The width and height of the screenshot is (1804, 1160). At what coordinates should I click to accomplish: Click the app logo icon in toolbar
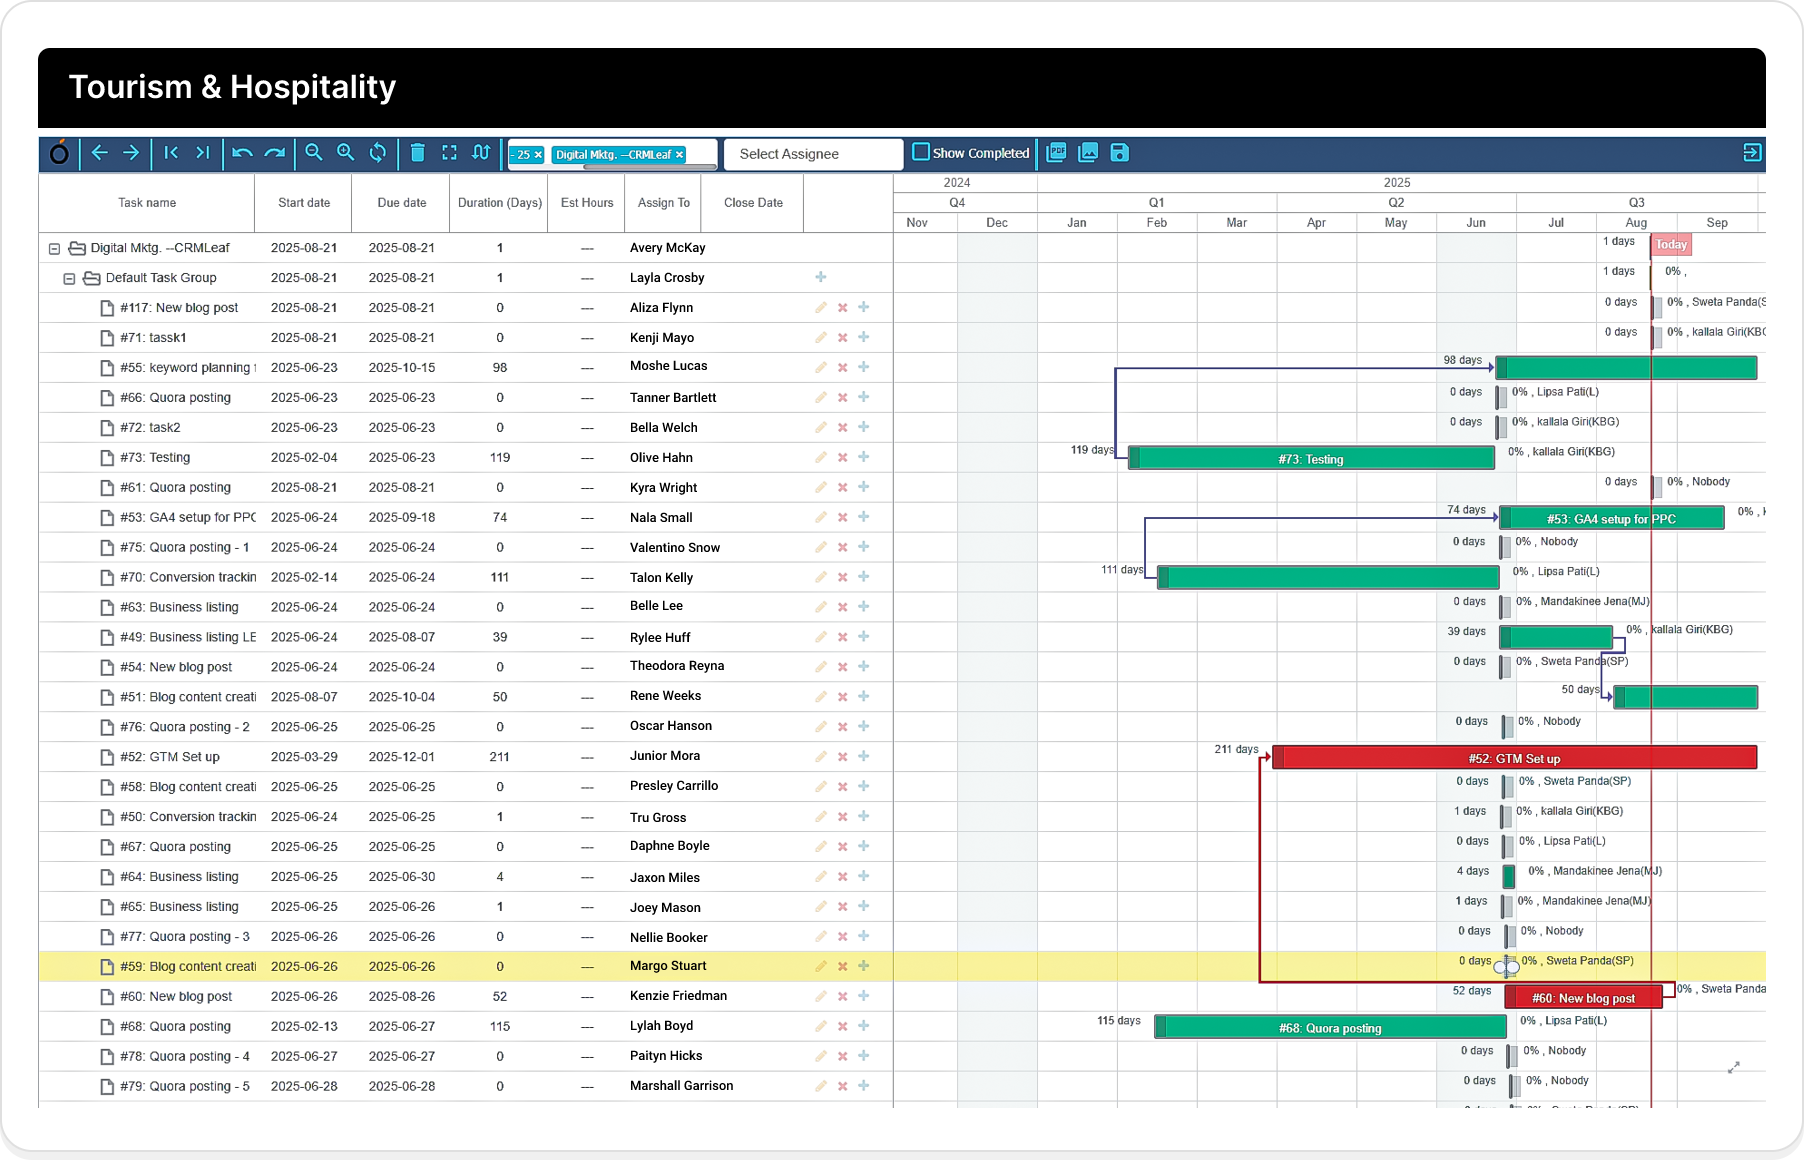coord(60,153)
